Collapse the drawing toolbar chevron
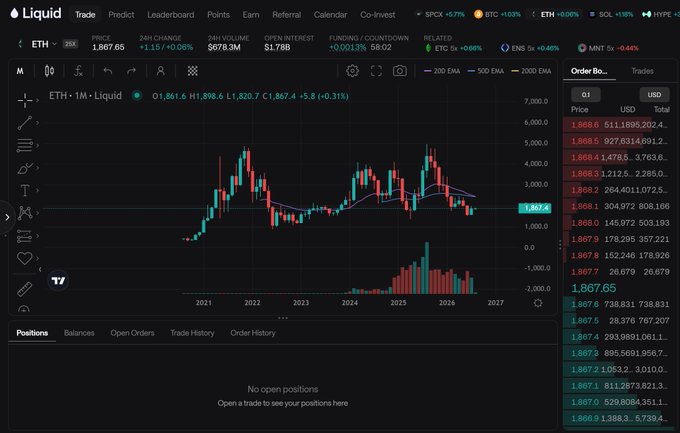The width and height of the screenshot is (680, 433). pos(40,269)
